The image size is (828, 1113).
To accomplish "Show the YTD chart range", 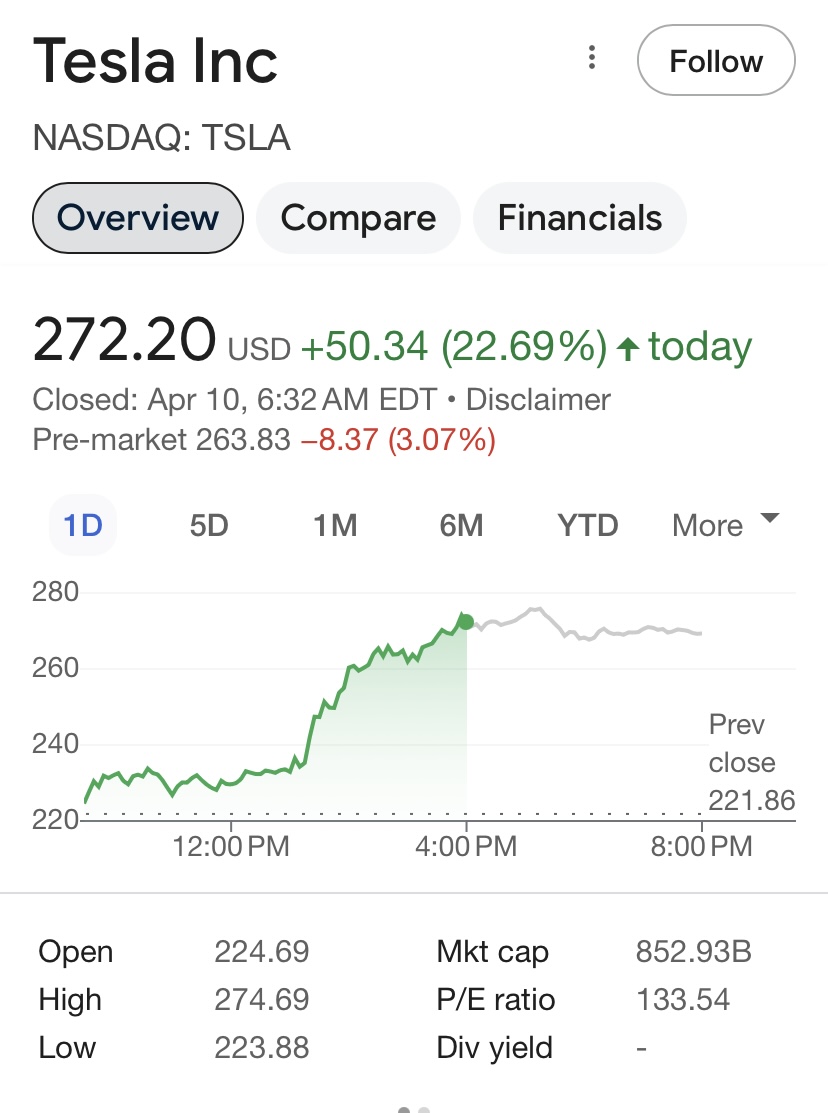I will [x=588, y=525].
